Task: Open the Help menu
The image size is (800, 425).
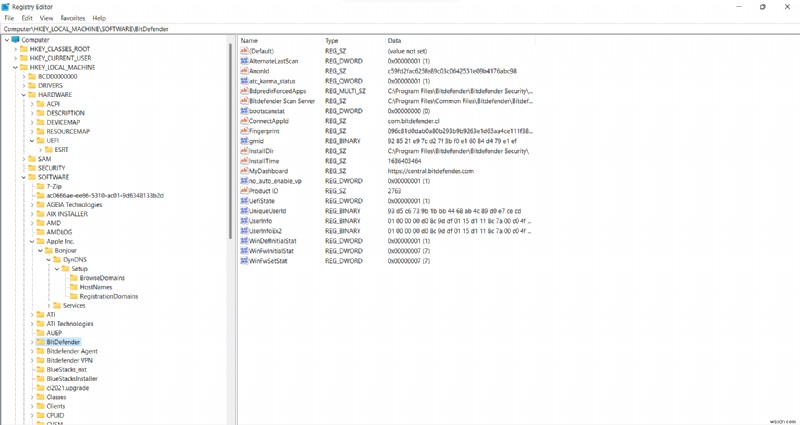Action: click(99, 18)
